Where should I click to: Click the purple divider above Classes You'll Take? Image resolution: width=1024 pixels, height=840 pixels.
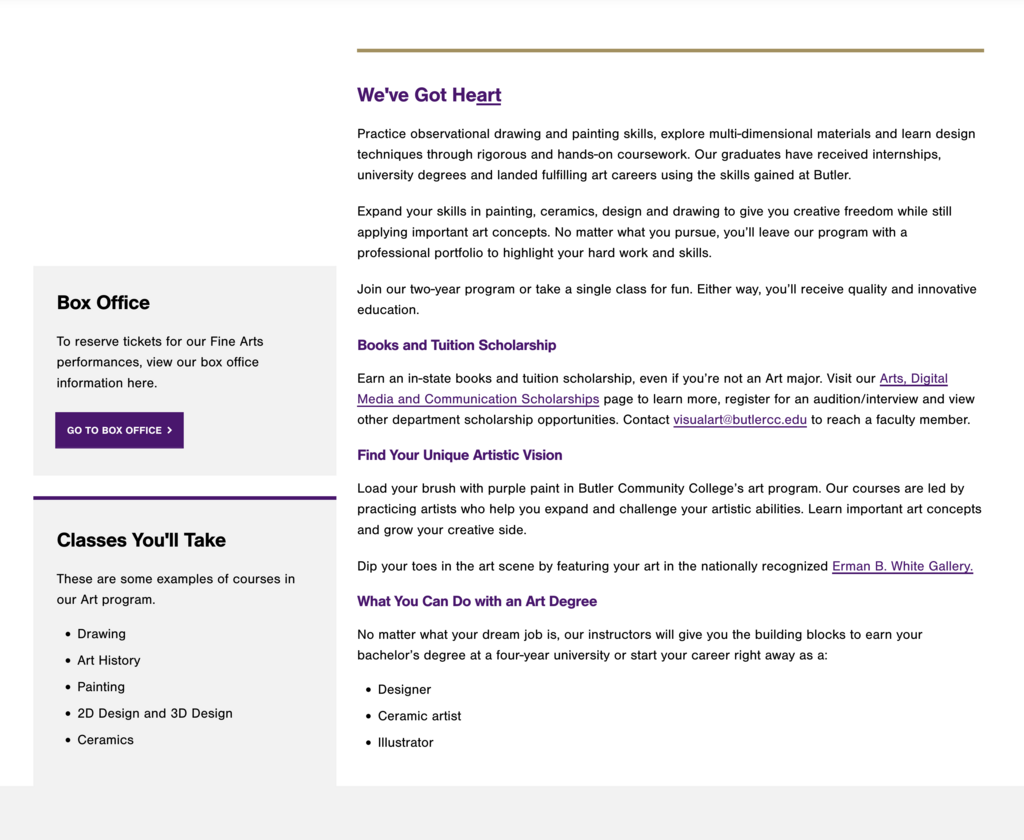pyautogui.click(x=184, y=497)
